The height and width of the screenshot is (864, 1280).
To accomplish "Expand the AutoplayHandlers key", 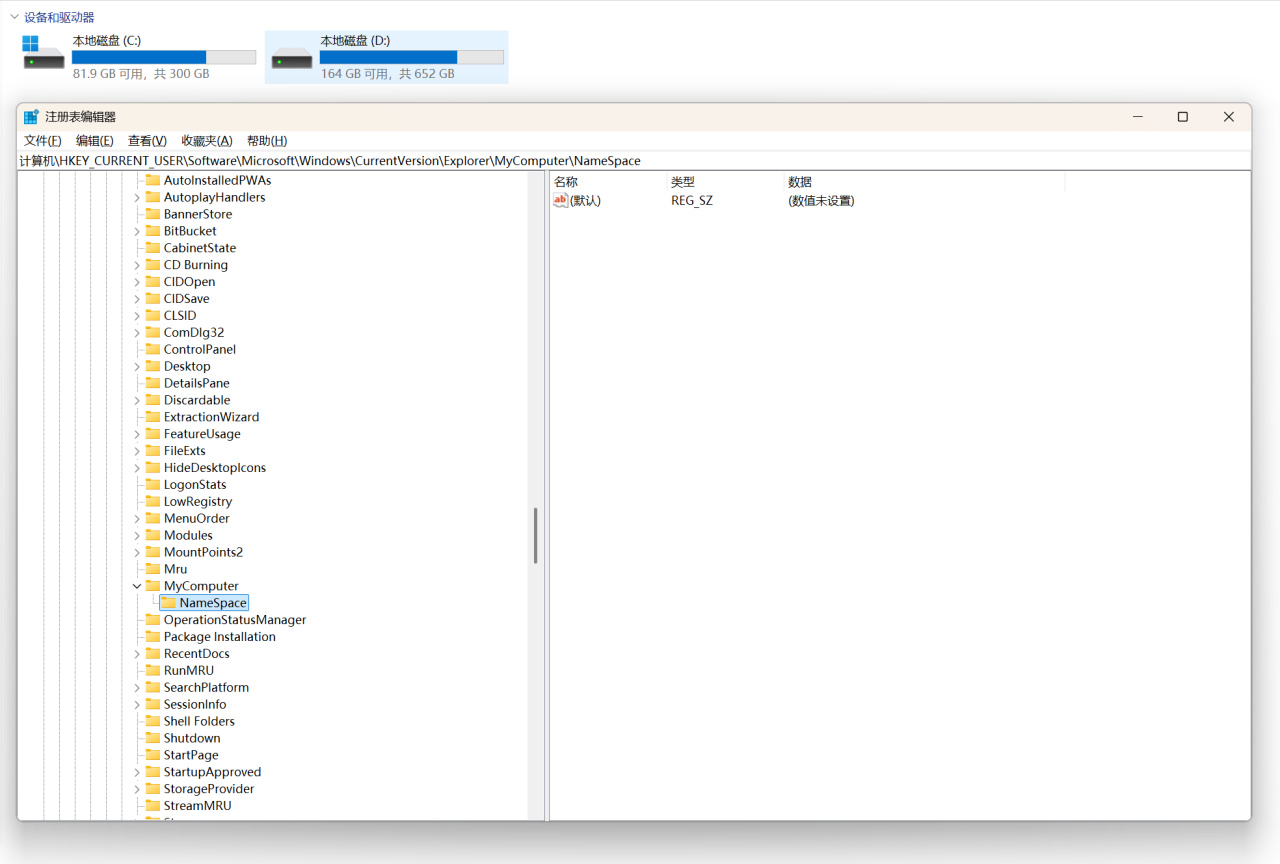I will coord(137,197).
